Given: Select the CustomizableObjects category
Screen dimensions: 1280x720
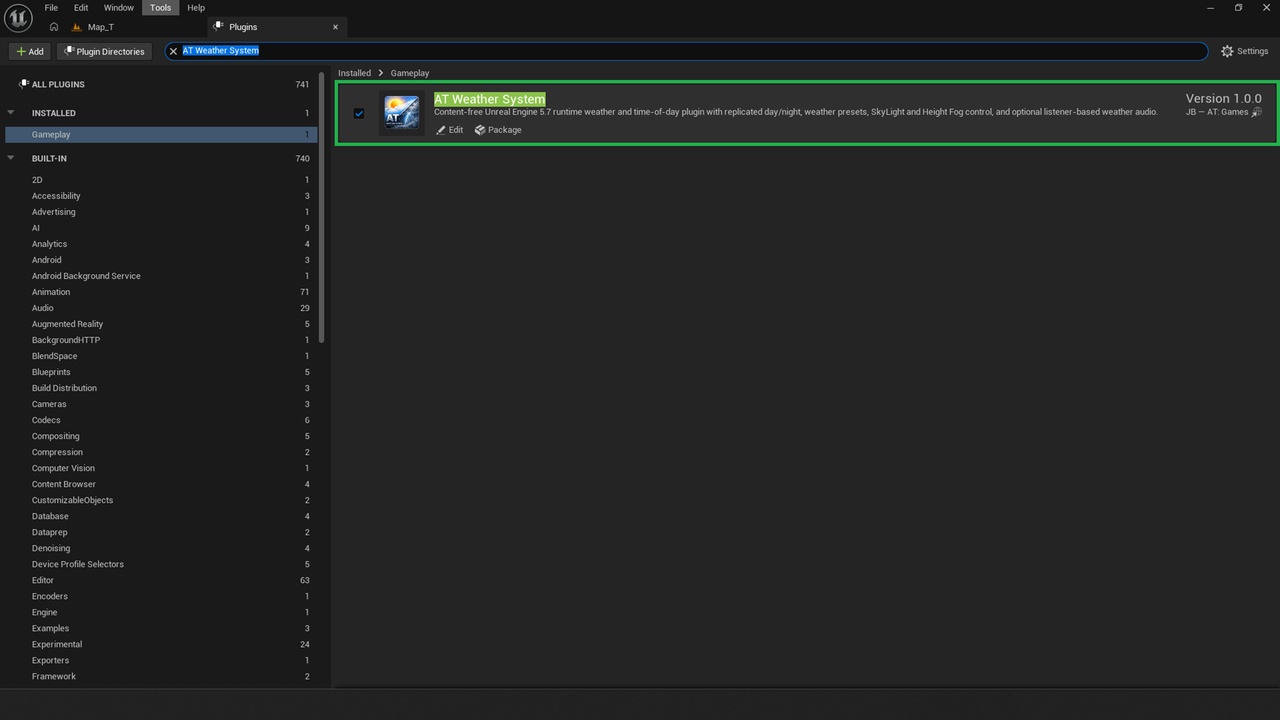Looking at the screenshot, I should pos(160,500).
